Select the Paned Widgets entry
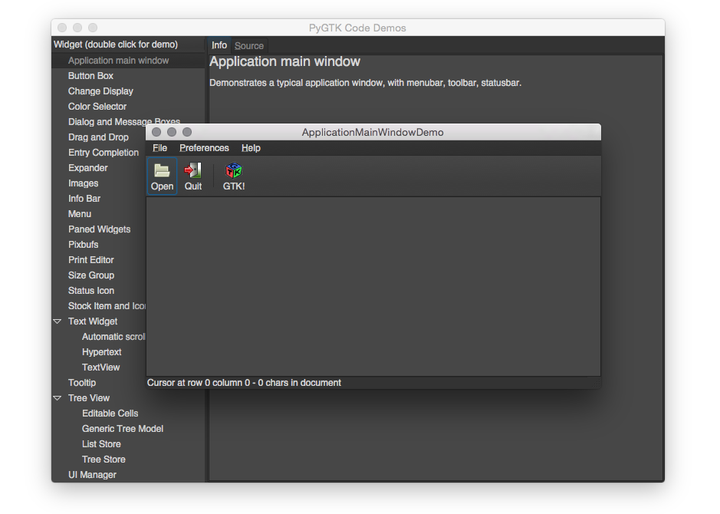 [x=99, y=229]
